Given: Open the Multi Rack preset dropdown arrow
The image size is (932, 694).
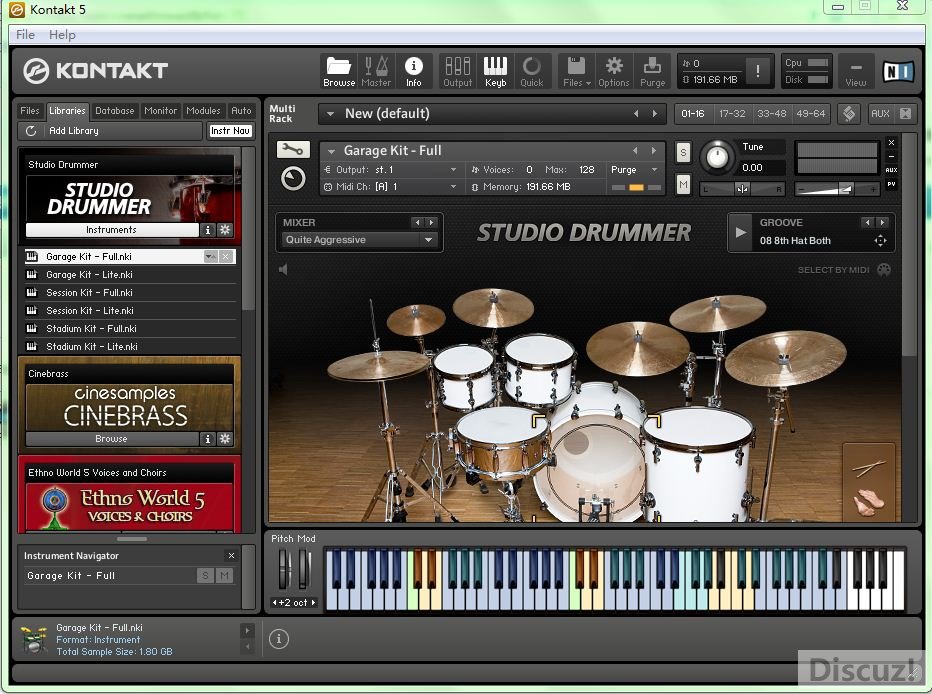Looking at the screenshot, I should [330, 113].
